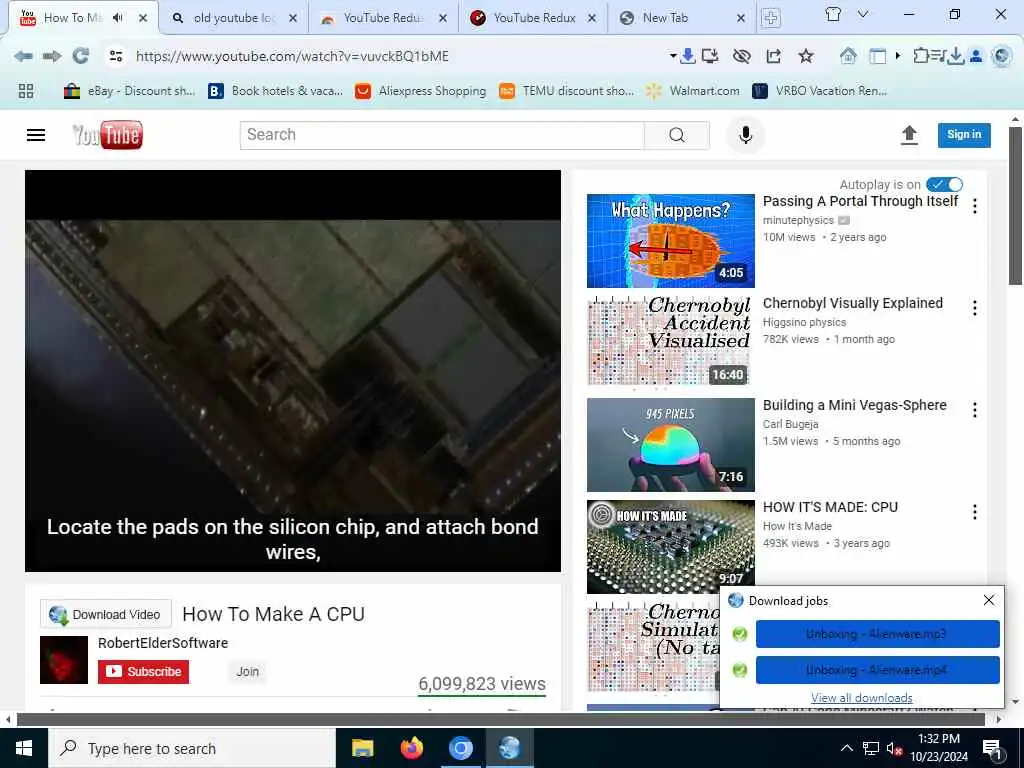Open File Explorer from the taskbar
This screenshot has width=1024, height=768.
point(362,748)
